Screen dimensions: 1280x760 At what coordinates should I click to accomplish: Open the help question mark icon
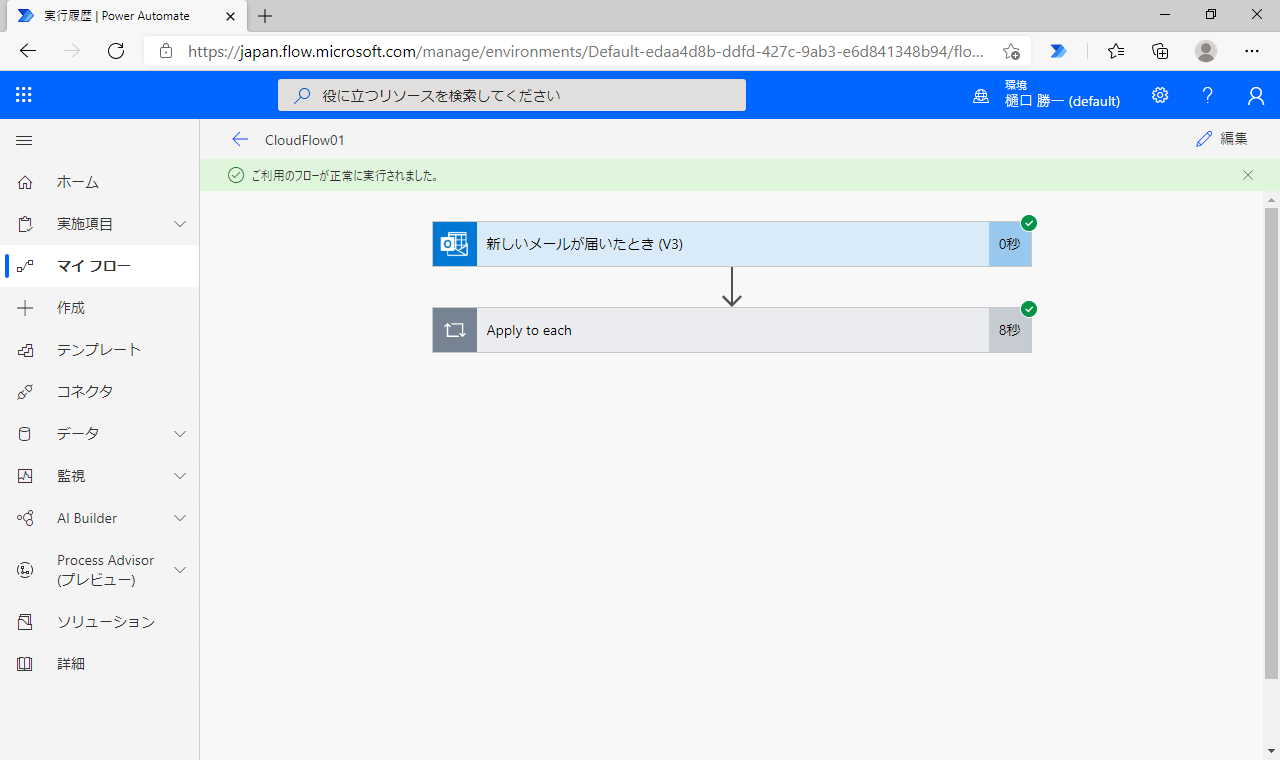[x=1208, y=95]
